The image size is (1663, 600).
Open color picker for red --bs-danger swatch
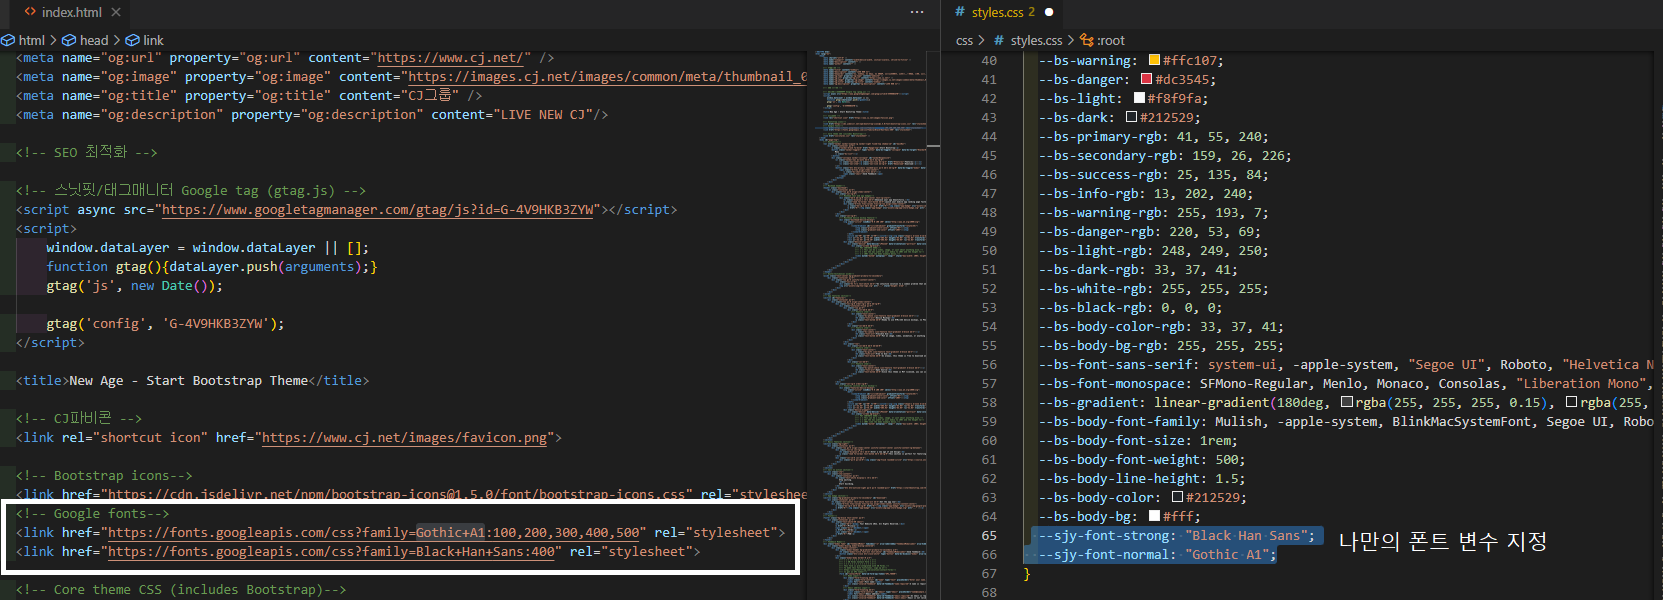click(1146, 79)
